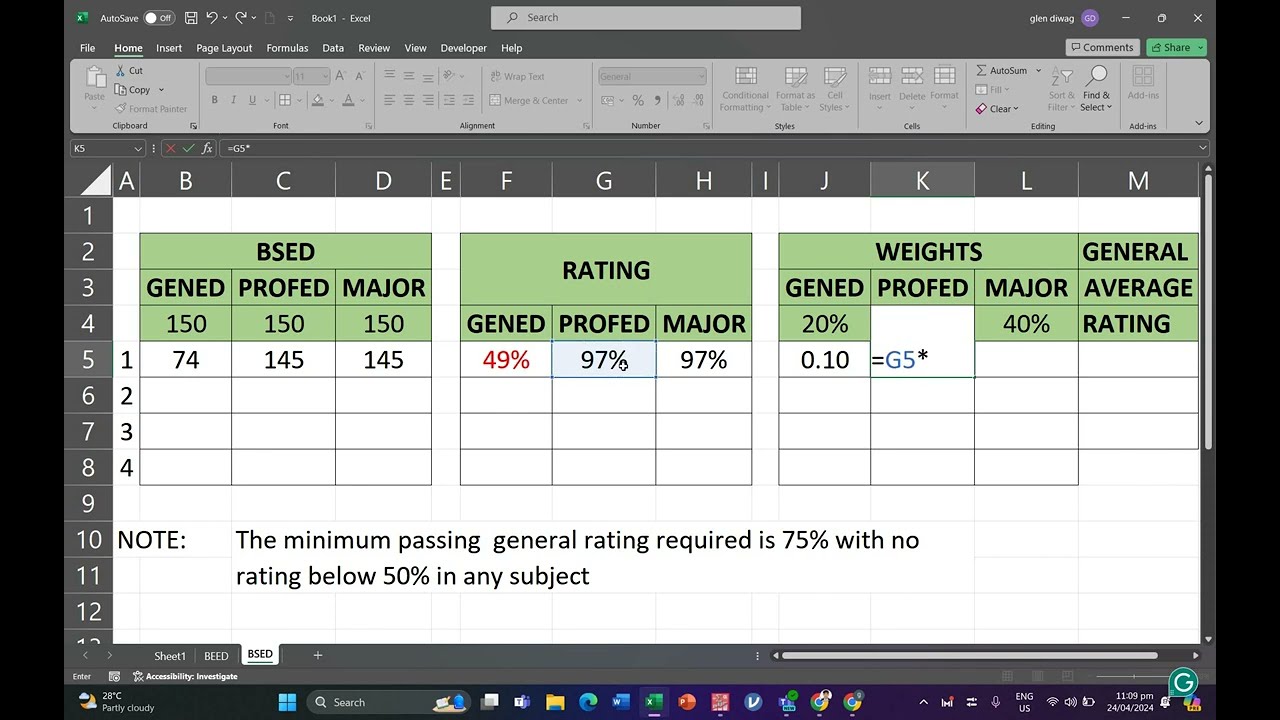Image resolution: width=1280 pixels, height=720 pixels.
Task: Switch to the Review ribbon tab
Action: tap(374, 48)
